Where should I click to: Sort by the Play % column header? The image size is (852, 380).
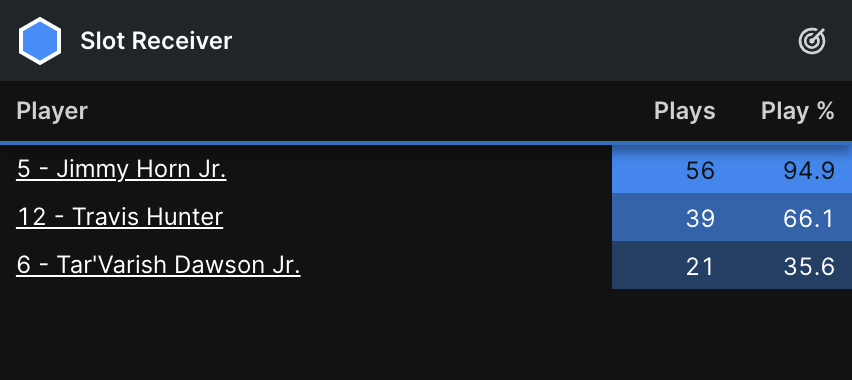tap(798, 111)
